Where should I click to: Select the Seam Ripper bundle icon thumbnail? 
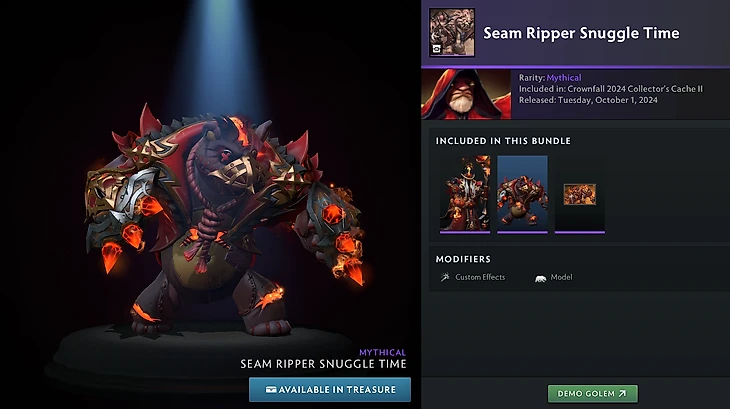tap(452, 33)
